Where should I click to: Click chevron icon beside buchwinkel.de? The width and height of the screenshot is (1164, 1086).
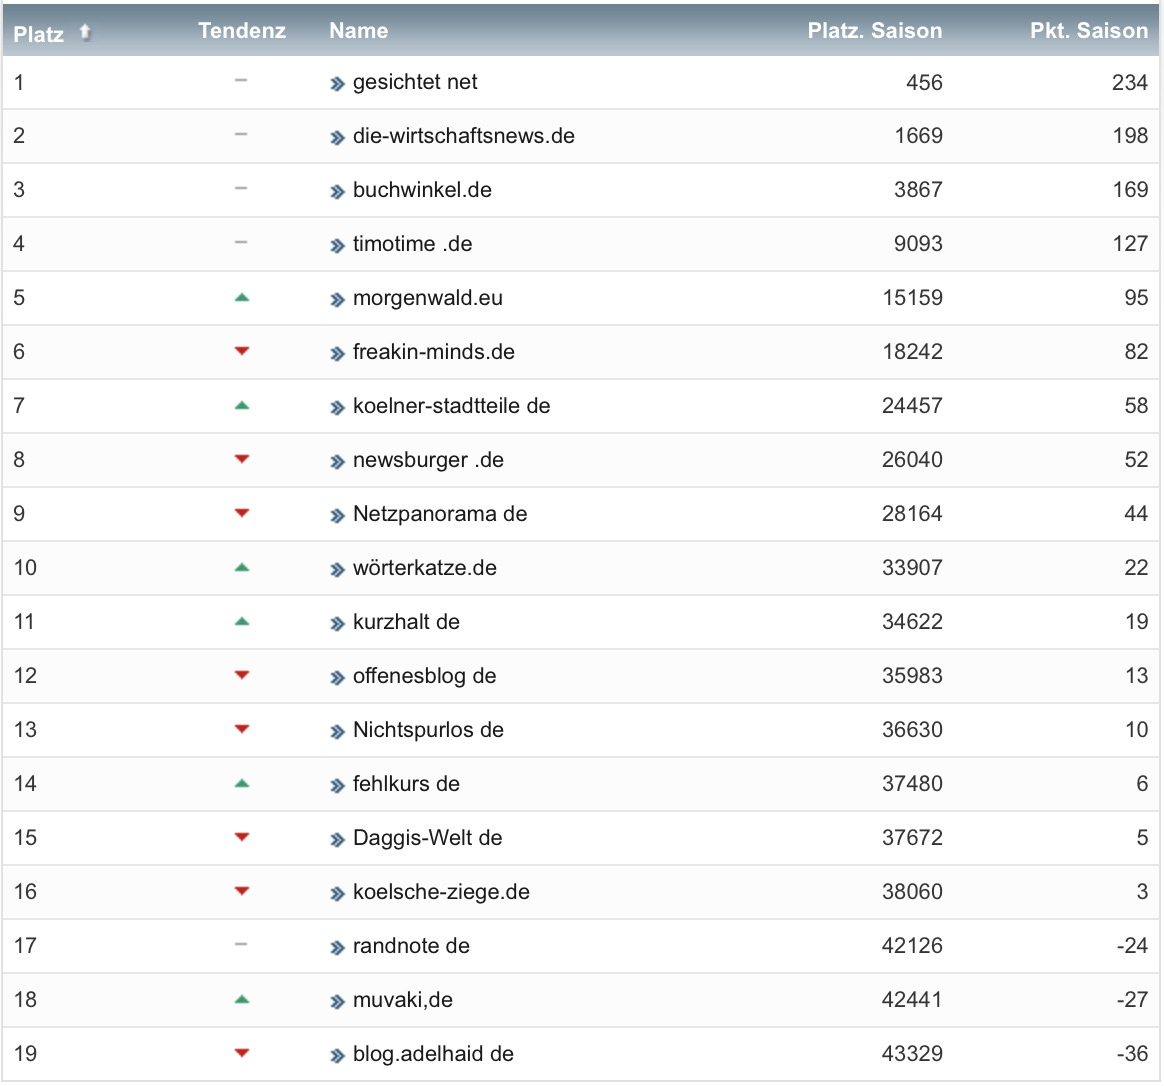pos(338,192)
